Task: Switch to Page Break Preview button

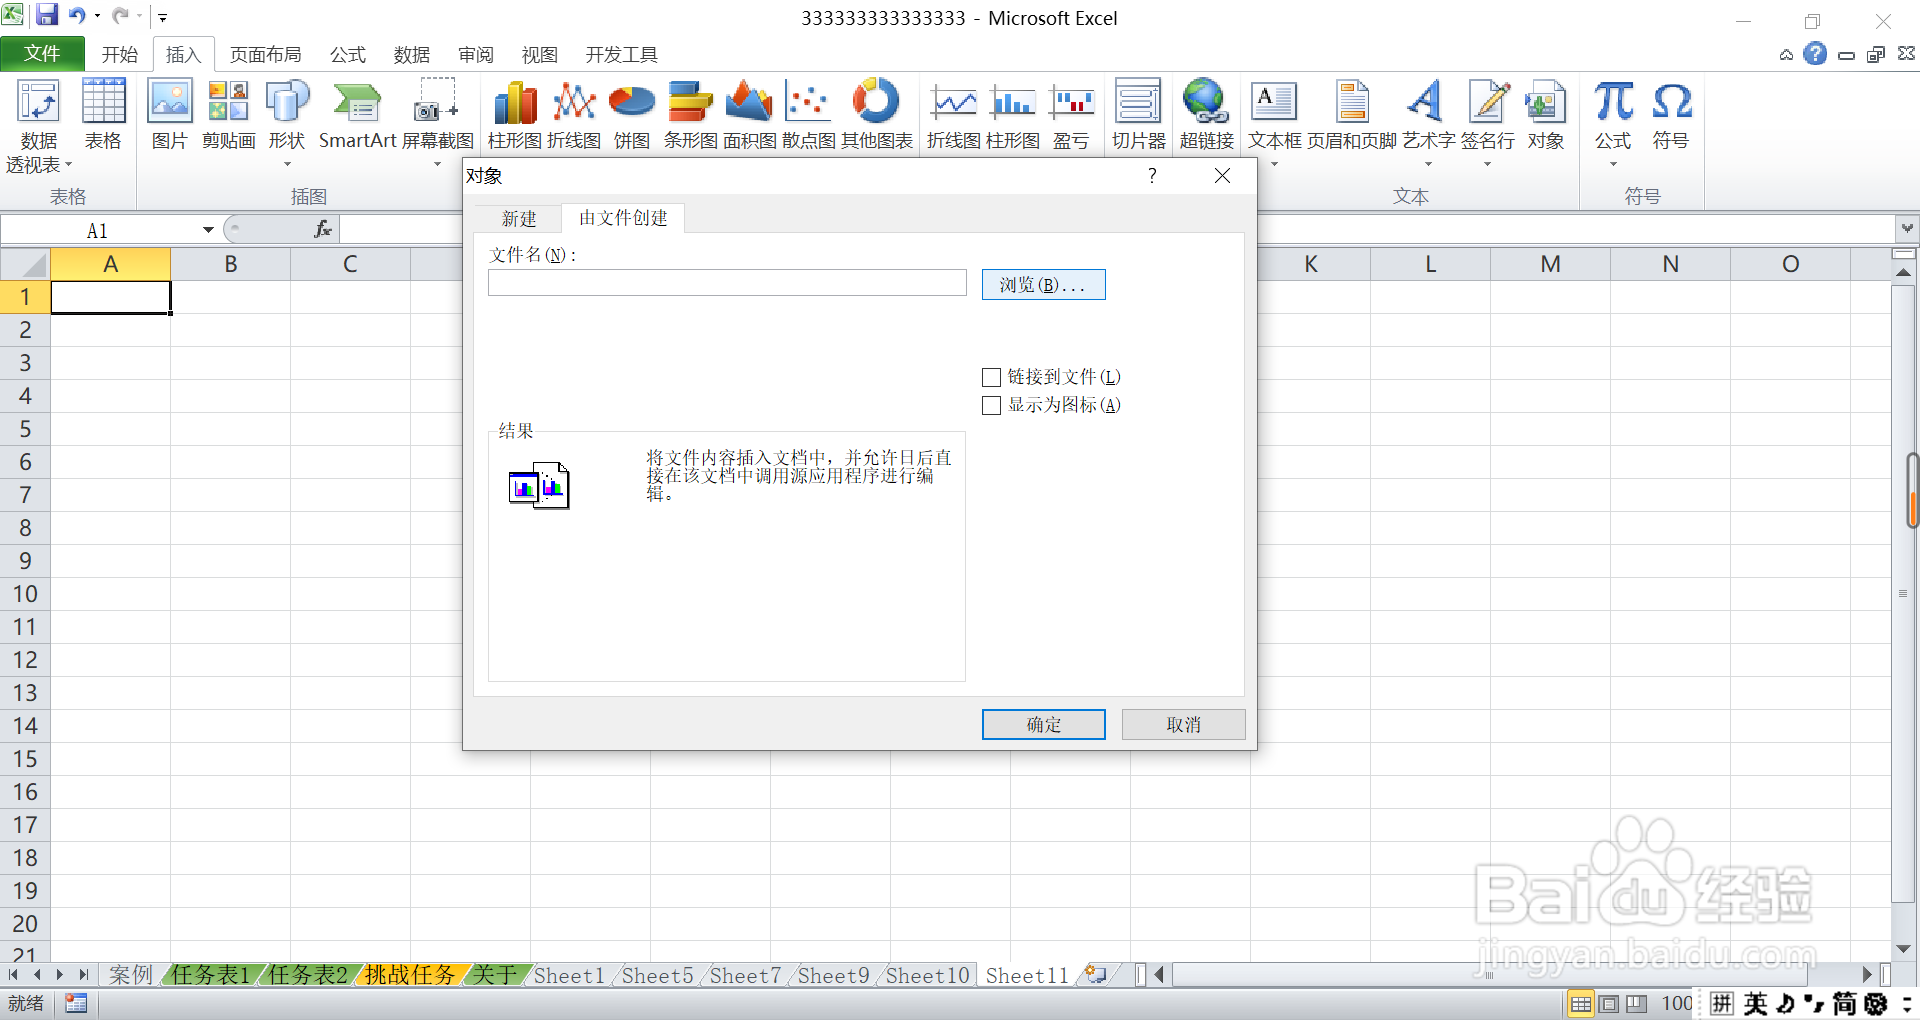Action: [1637, 1004]
